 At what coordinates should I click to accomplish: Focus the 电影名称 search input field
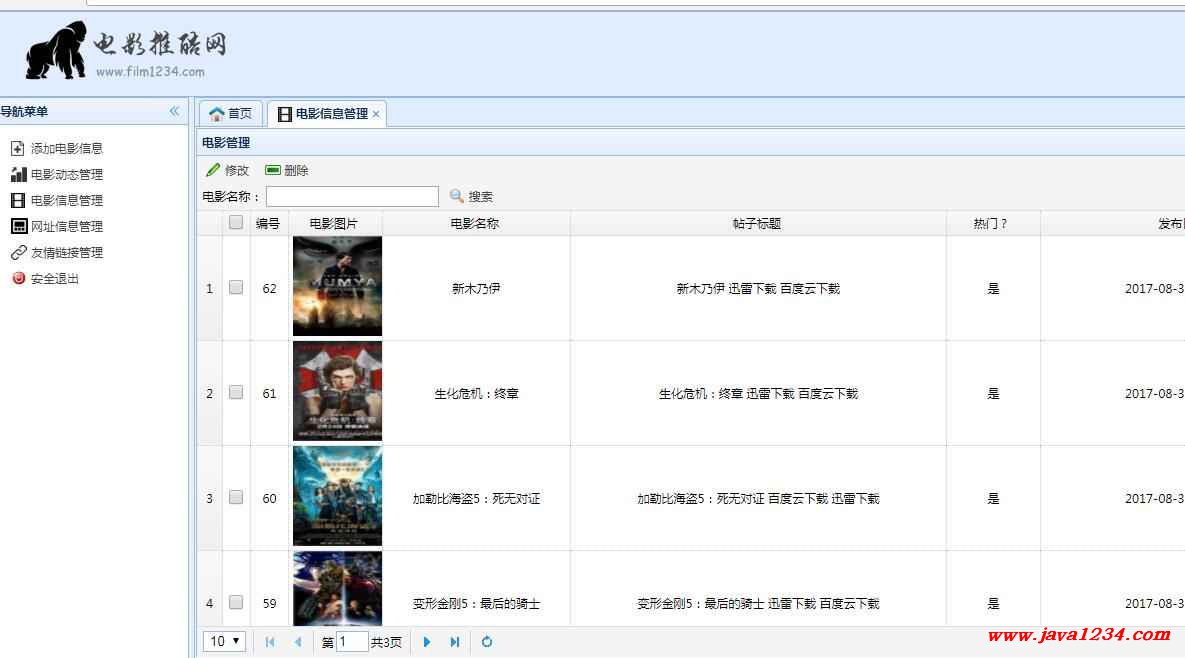(x=352, y=196)
